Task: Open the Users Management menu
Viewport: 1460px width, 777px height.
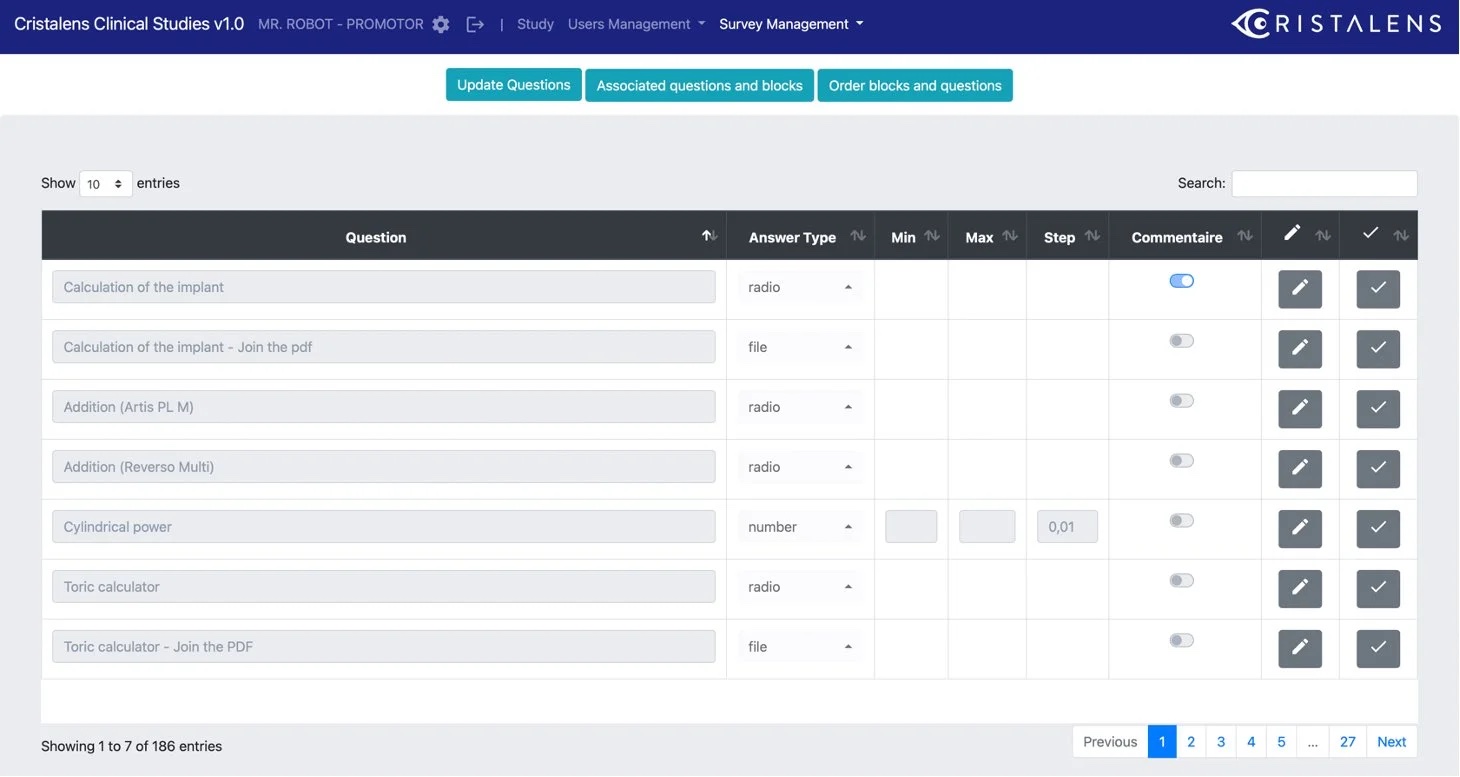Action: [x=636, y=24]
